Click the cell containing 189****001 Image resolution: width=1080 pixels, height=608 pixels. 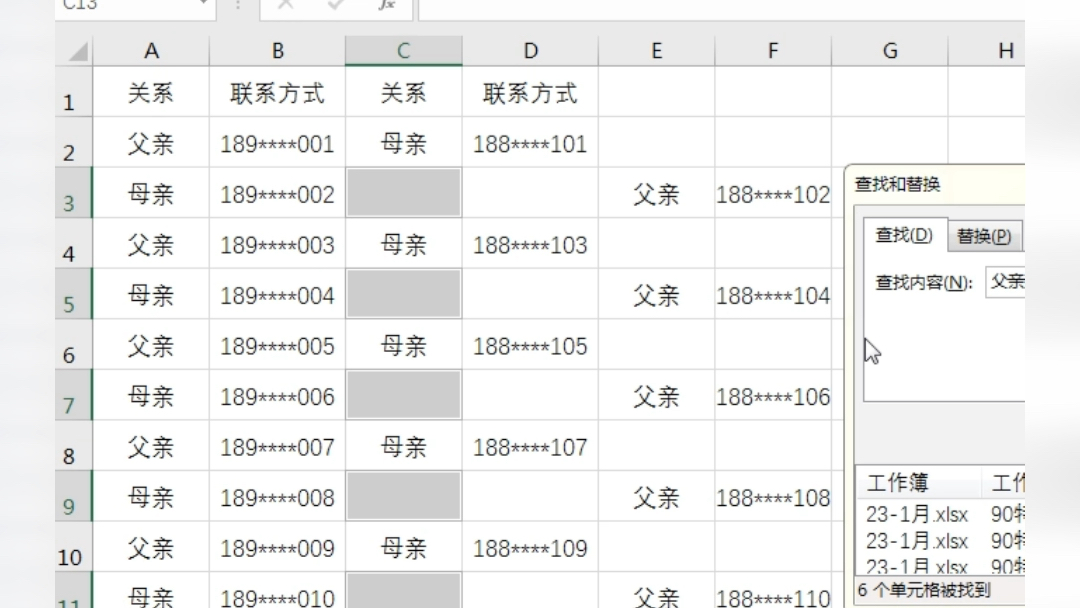277,144
